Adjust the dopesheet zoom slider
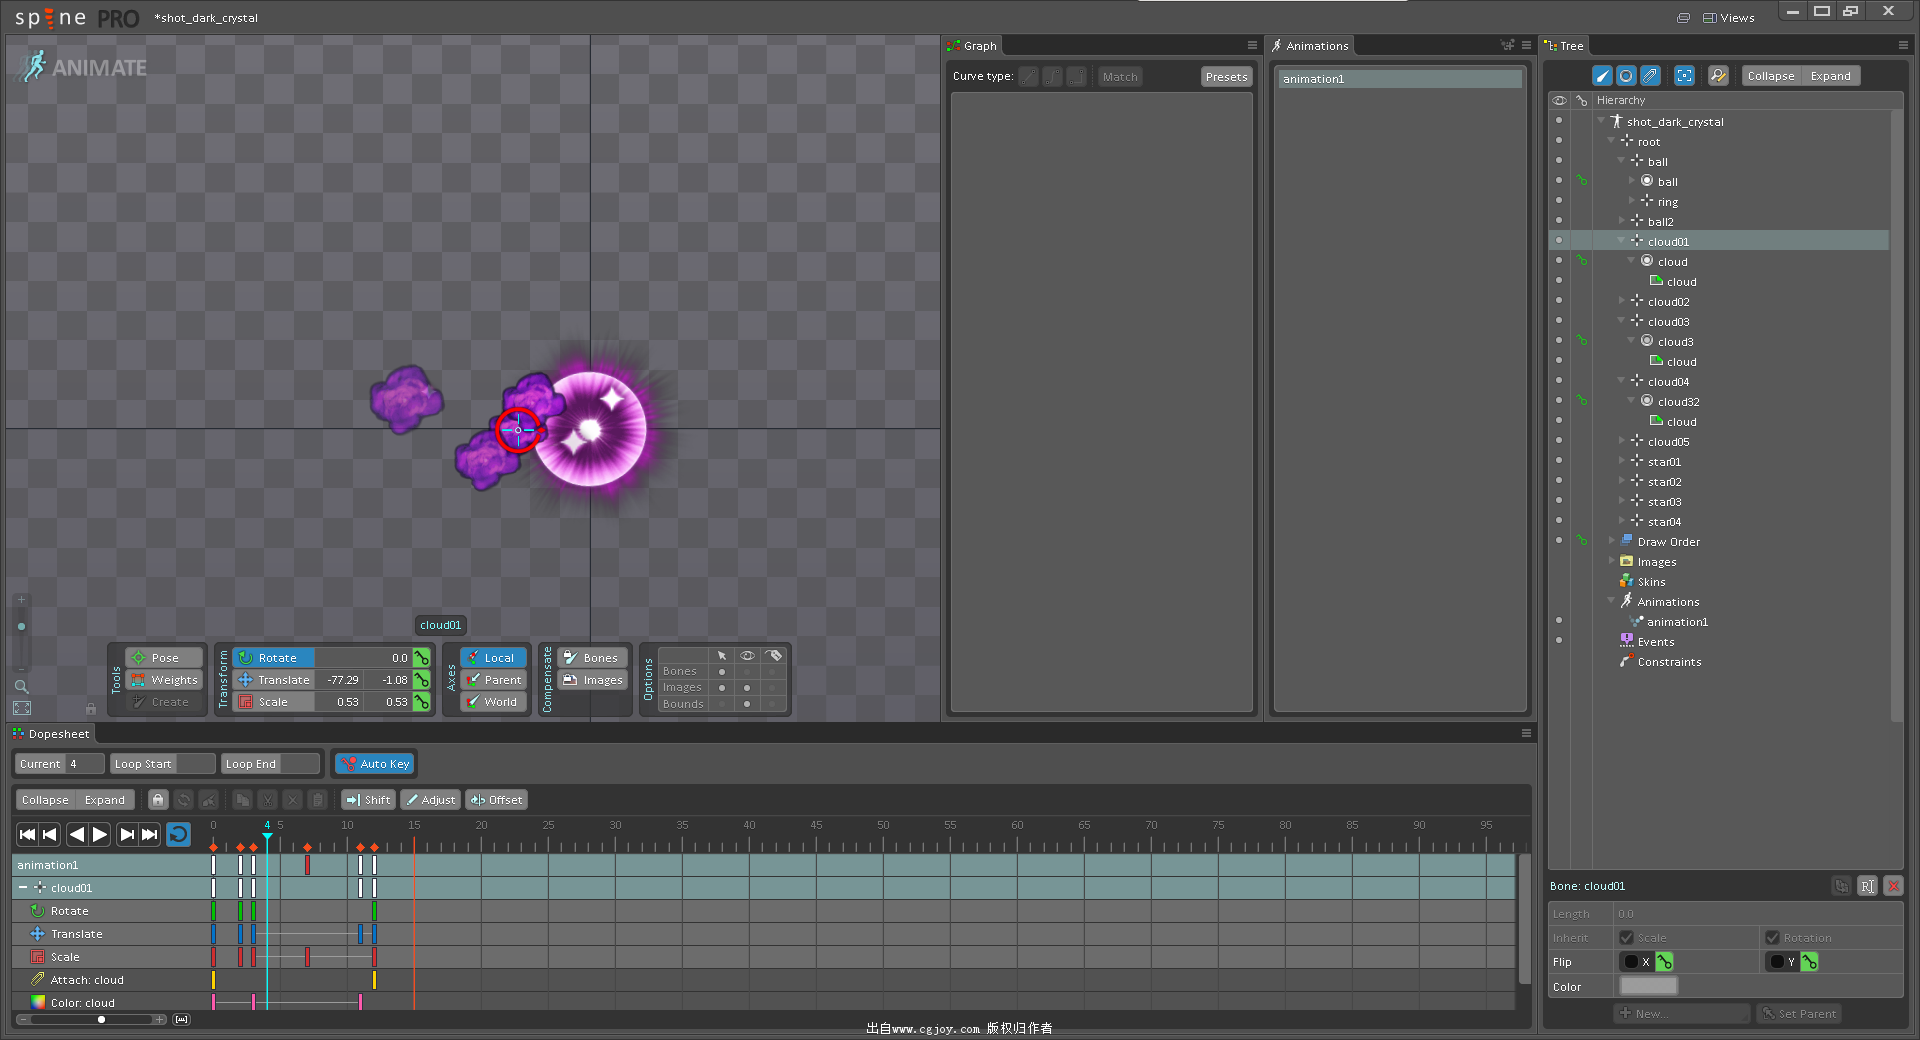Image resolution: width=1920 pixels, height=1040 pixels. [x=101, y=1020]
